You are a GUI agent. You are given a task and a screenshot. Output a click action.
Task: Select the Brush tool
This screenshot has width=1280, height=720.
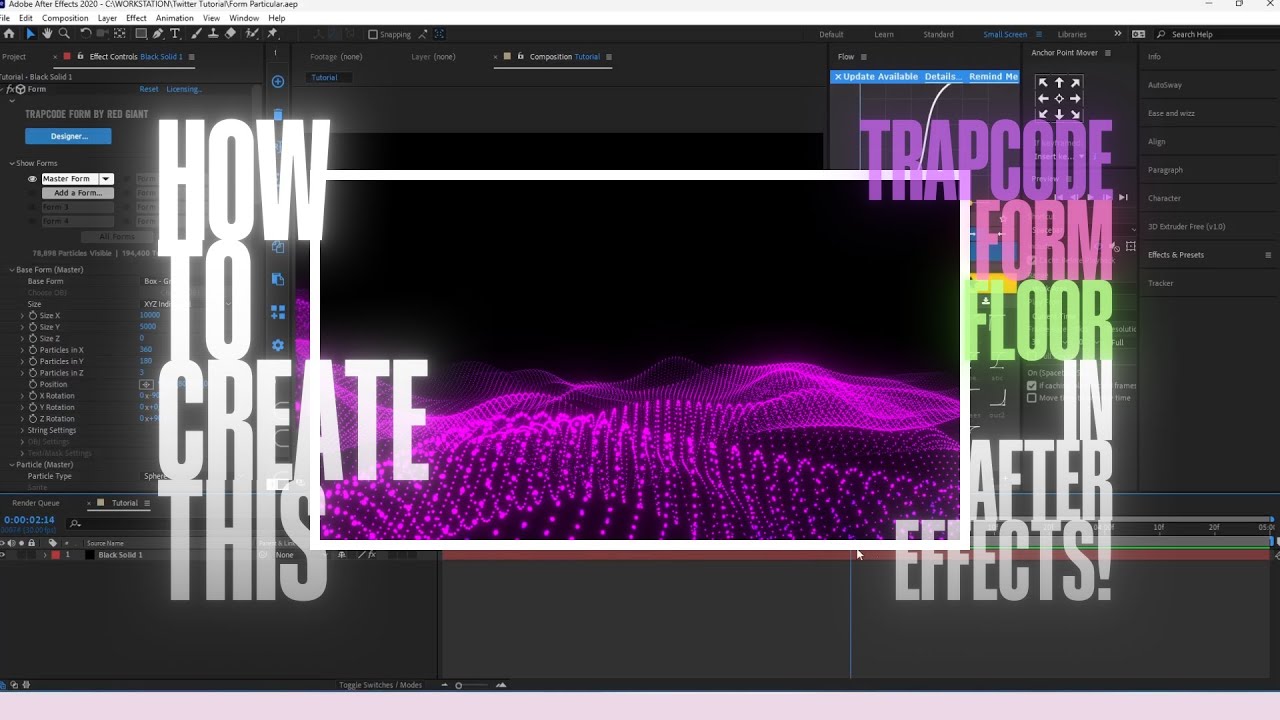[x=197, y=34]
